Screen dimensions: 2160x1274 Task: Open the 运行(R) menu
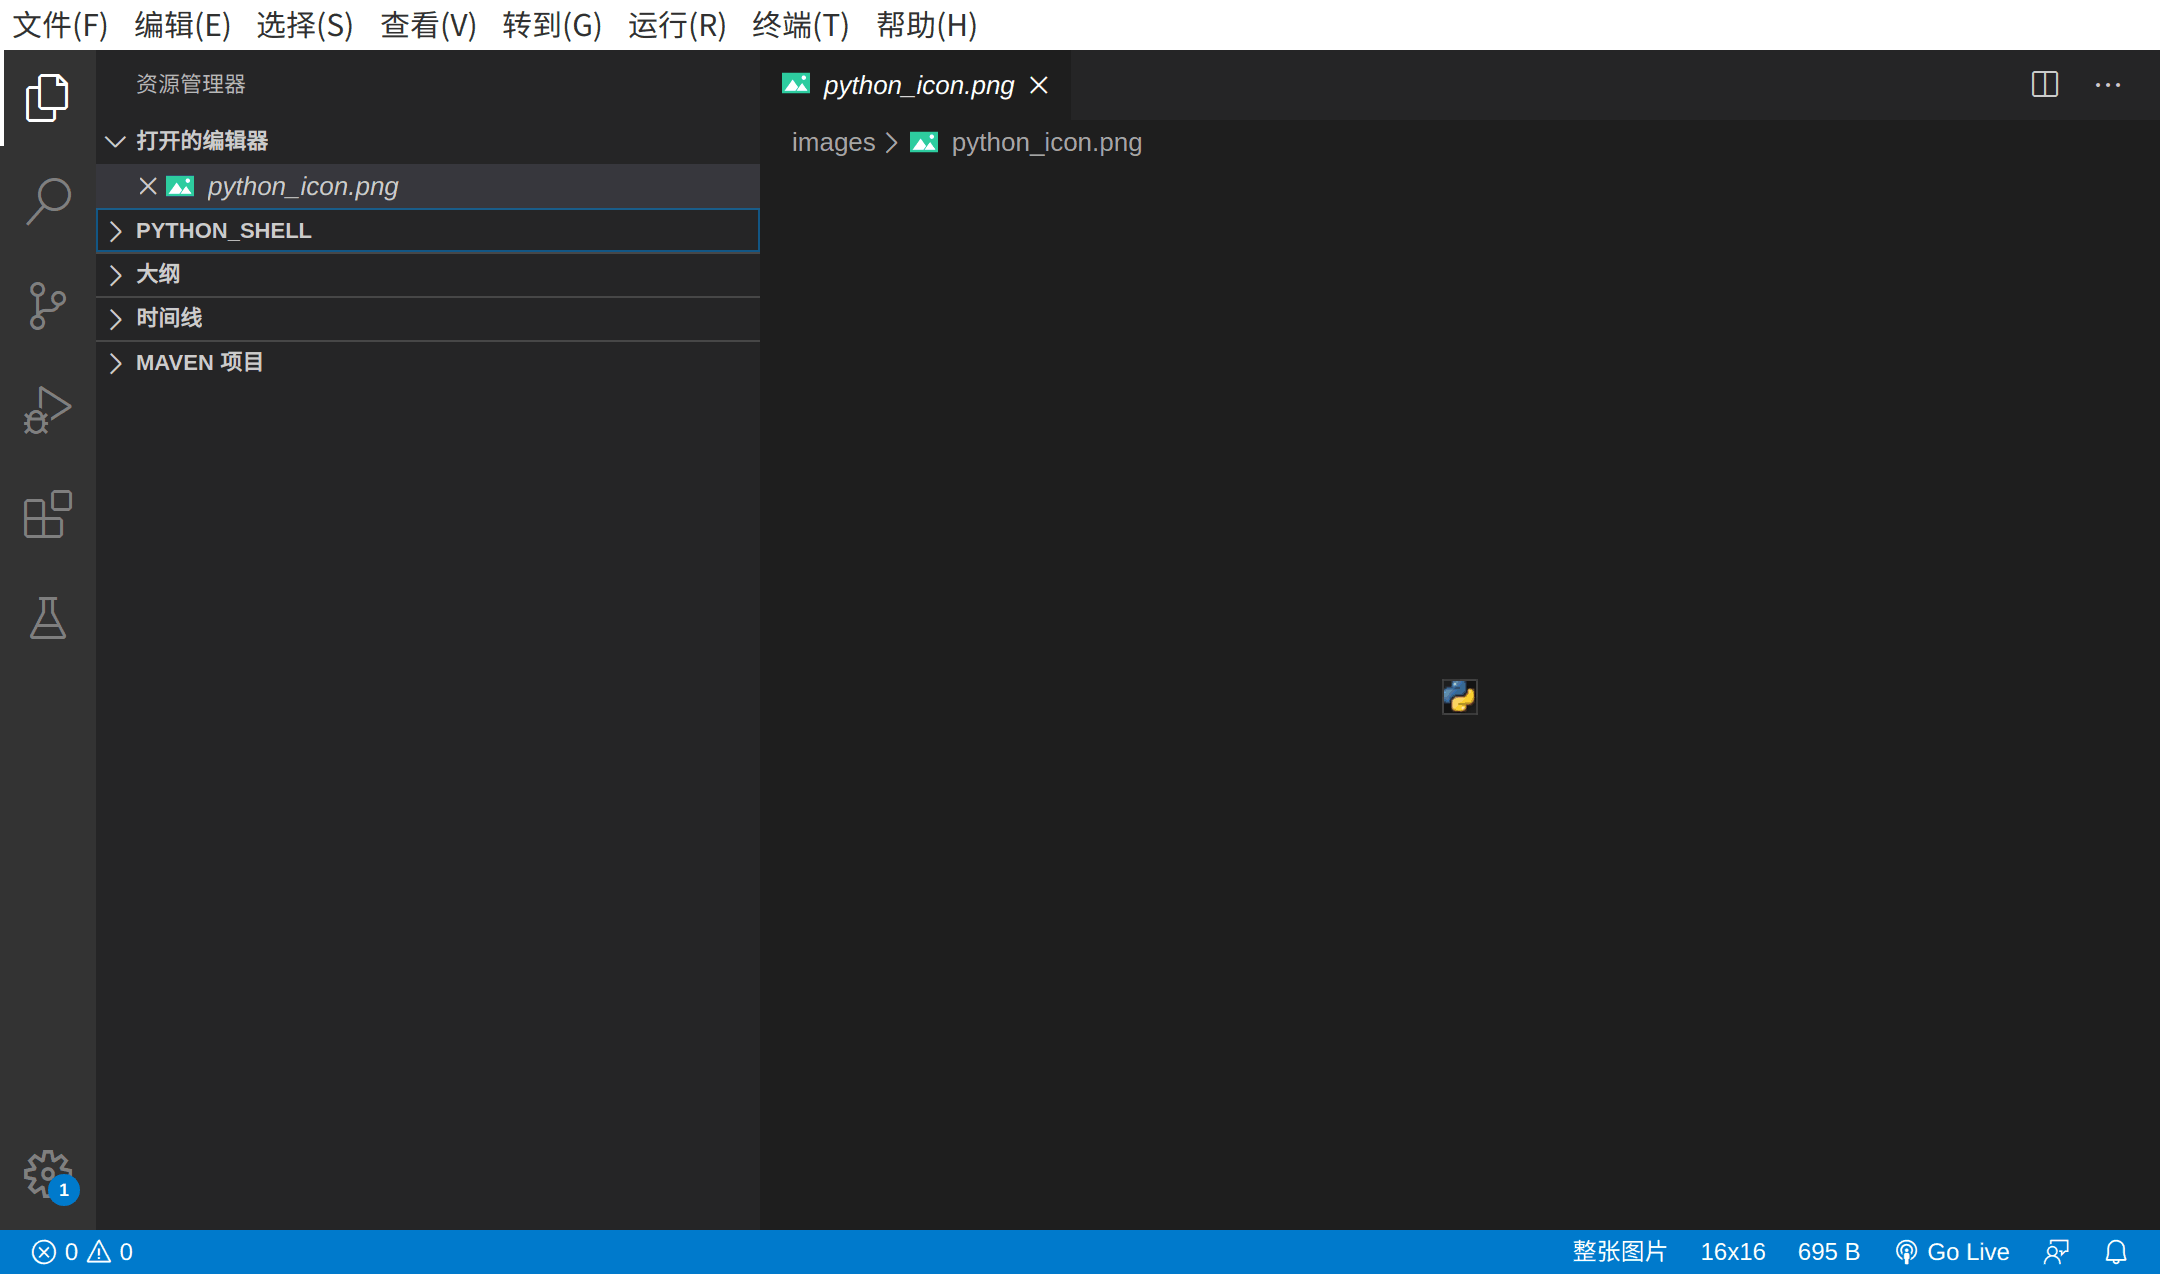pyautogui.click(x=677, y=25)
